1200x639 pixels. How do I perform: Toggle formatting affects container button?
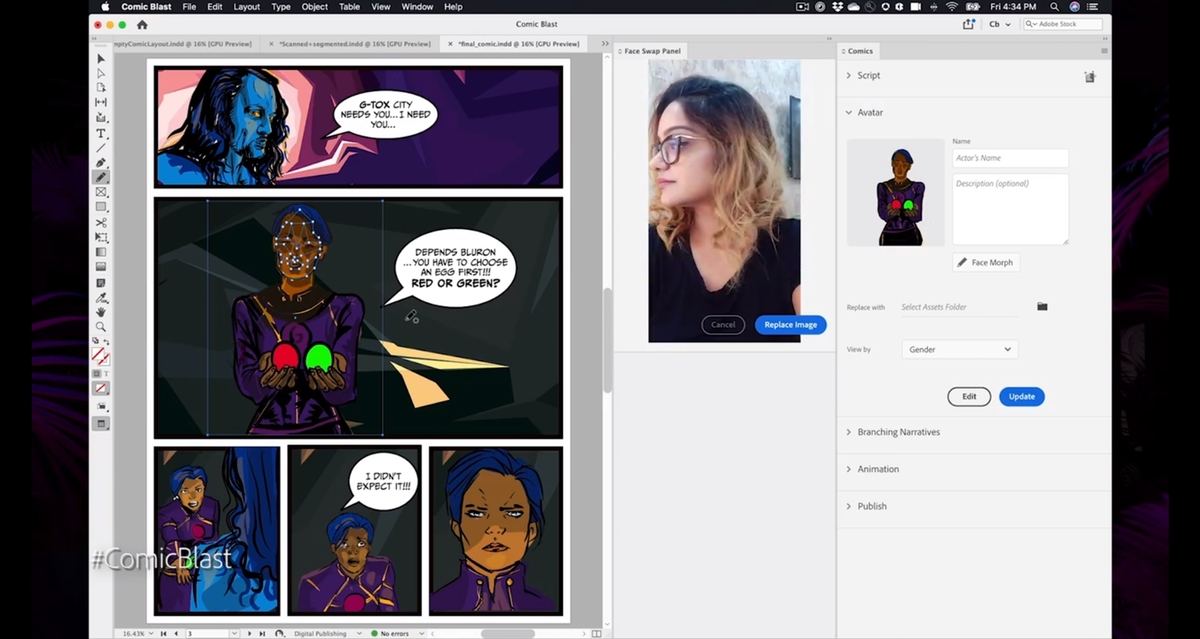(x=97, y=373)
